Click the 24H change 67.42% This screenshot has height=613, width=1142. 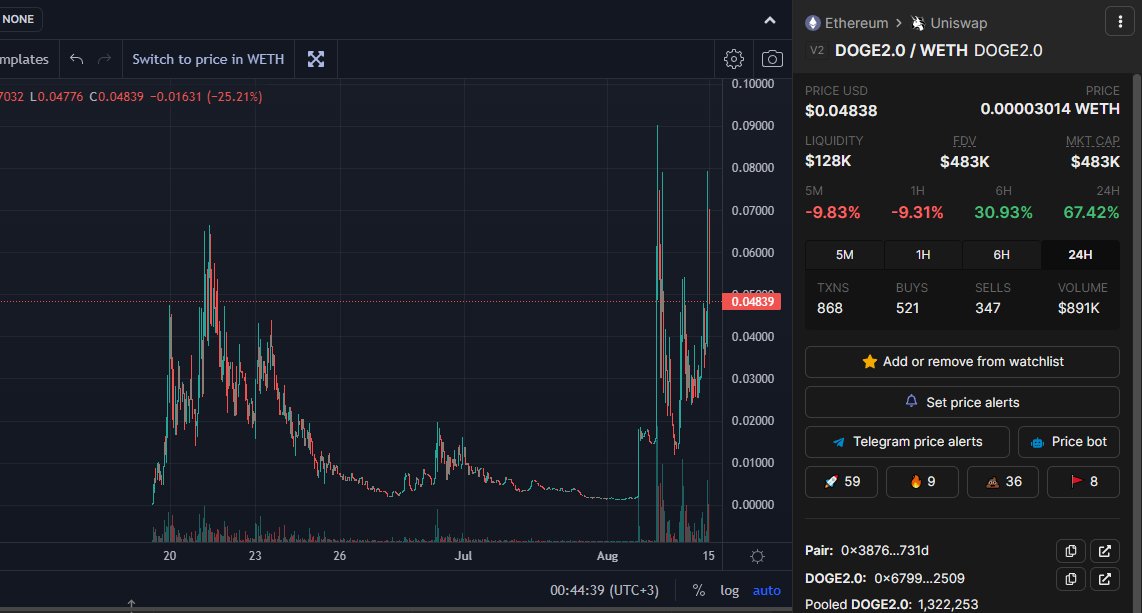tap(1091, 213)
